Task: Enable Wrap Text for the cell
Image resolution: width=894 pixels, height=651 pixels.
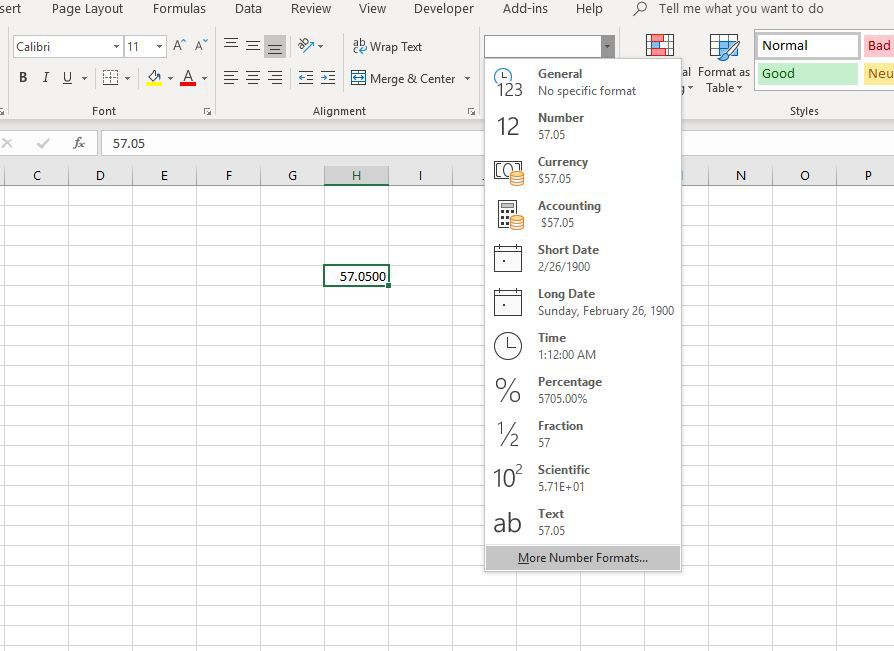Action: (388, 46)
